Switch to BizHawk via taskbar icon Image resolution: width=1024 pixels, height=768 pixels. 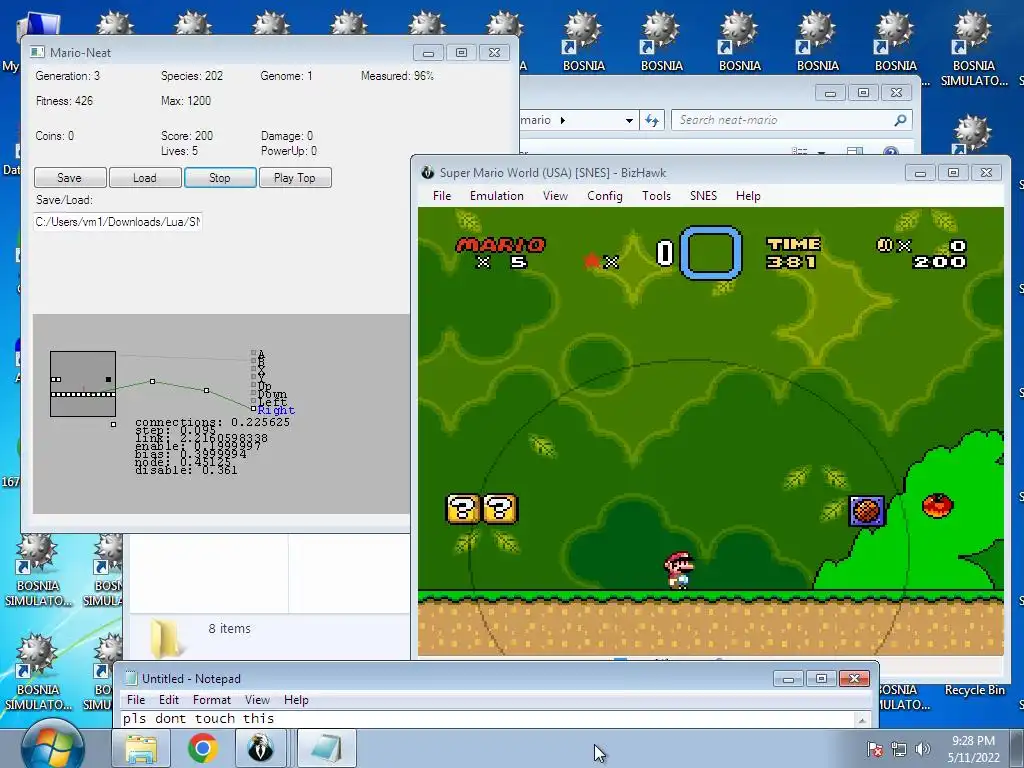coord(261,749)
